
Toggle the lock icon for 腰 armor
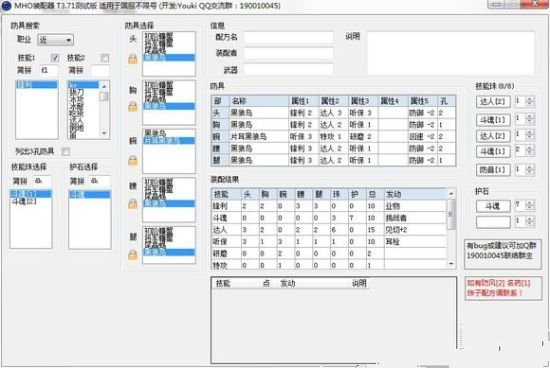[x=133, y=203]
